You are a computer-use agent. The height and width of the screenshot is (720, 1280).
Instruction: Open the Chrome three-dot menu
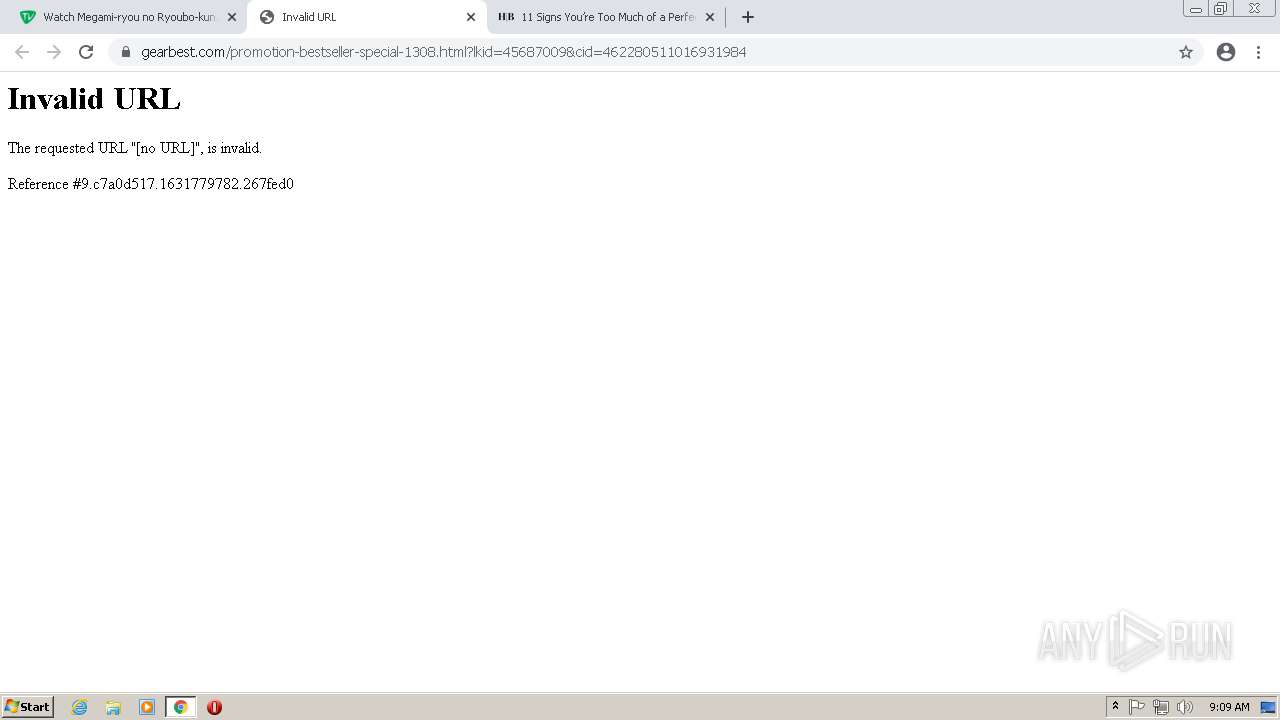click(x=1258, y=52)
